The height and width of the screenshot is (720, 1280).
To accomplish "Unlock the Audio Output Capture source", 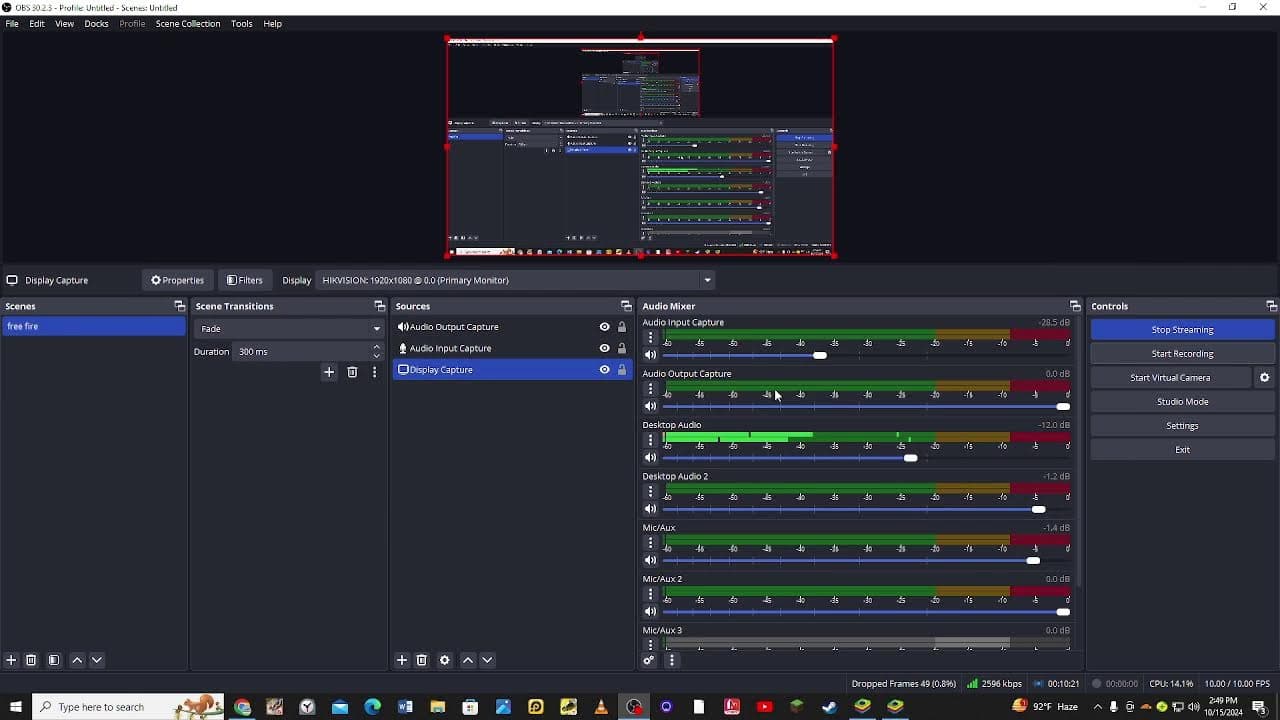I will coord(622,327).
